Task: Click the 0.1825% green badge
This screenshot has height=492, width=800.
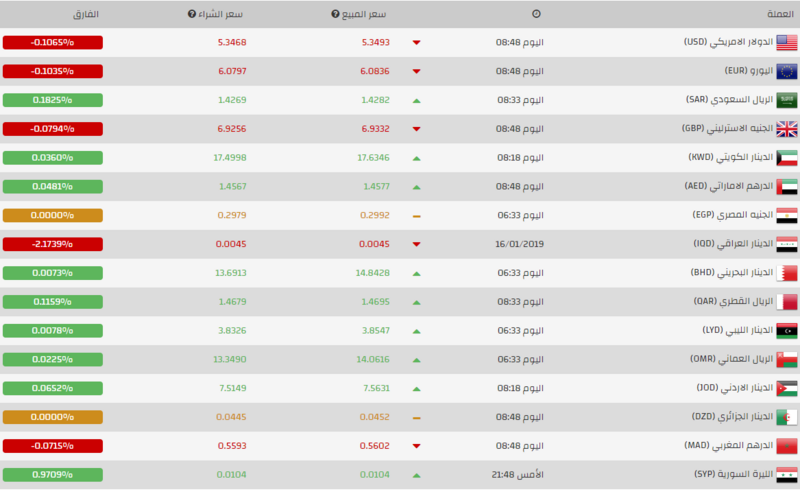Action: point(53,100)
